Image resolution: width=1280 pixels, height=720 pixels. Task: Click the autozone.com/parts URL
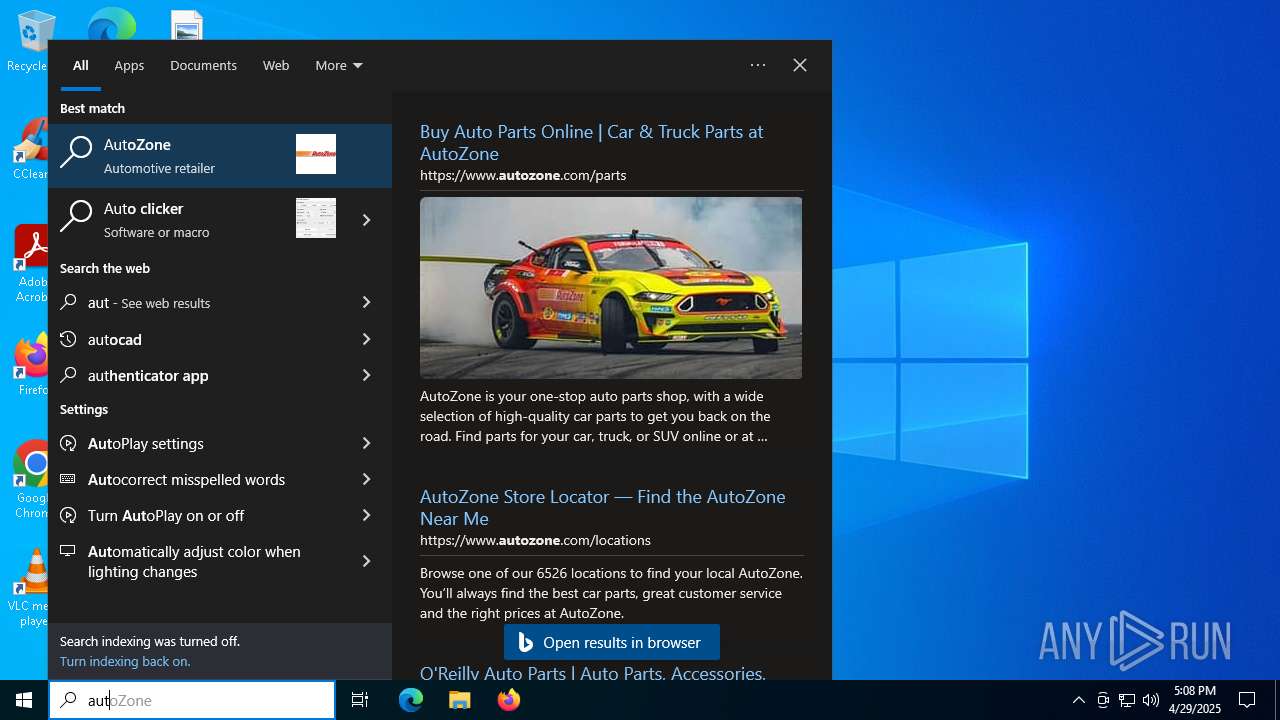523,175
